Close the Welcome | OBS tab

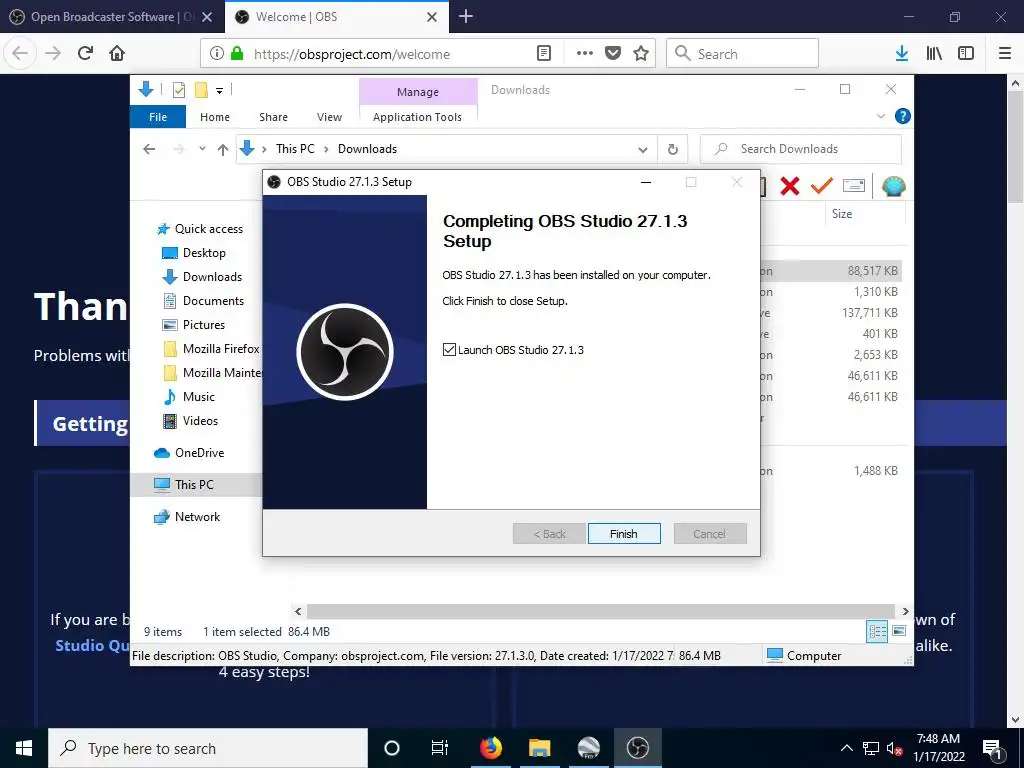click(432, 17)
